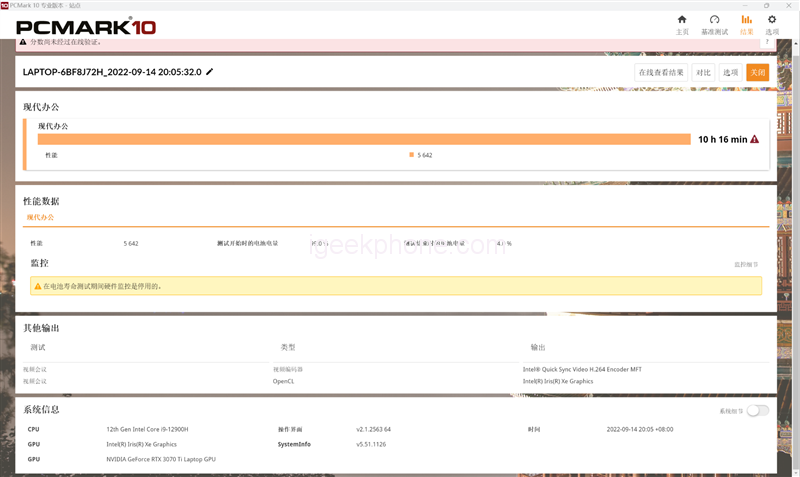This screenshot has height=477, width=800.
Task: Open the Results (结果) section
Action: pyautogui.click(x=746, y=24)
